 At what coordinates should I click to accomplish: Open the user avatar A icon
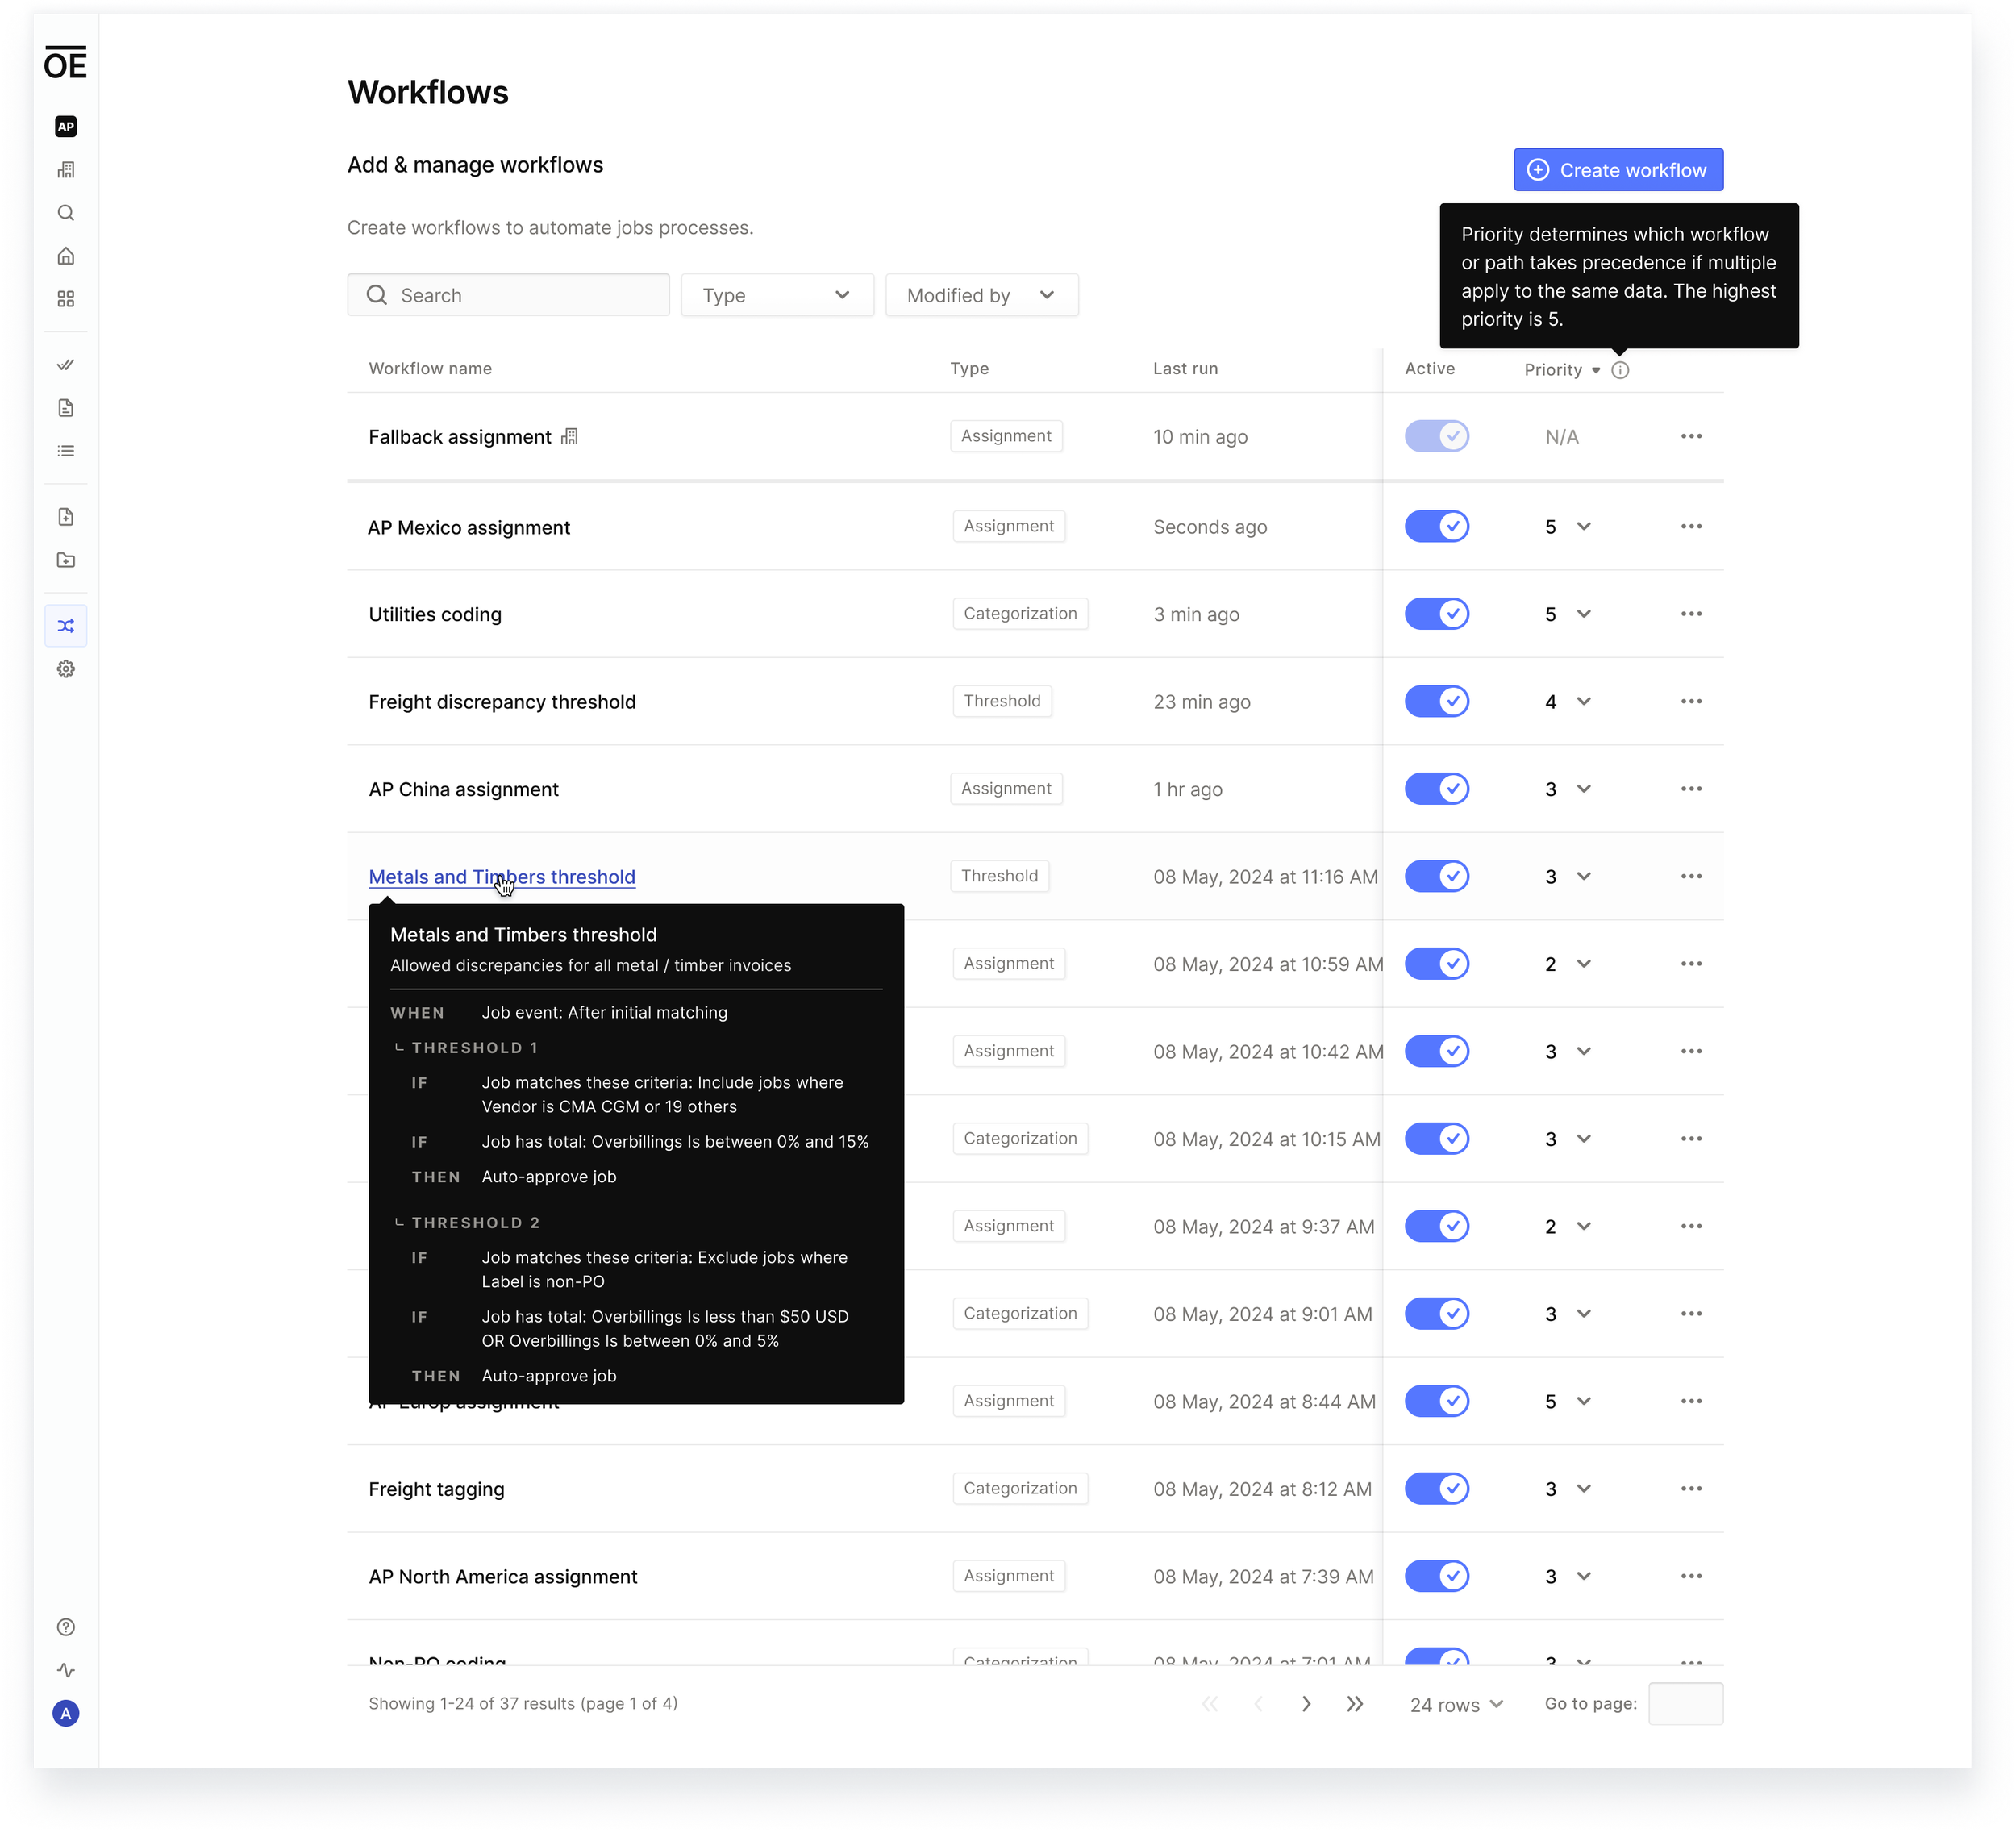click(66, 1714)
